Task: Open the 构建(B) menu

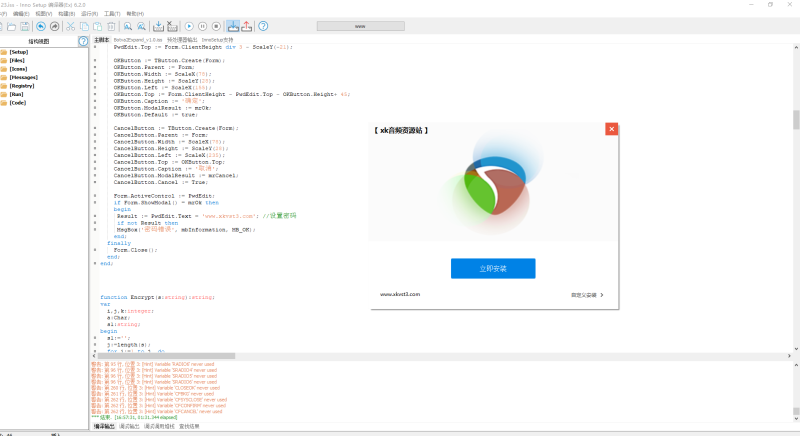Action: pos(67,14)
